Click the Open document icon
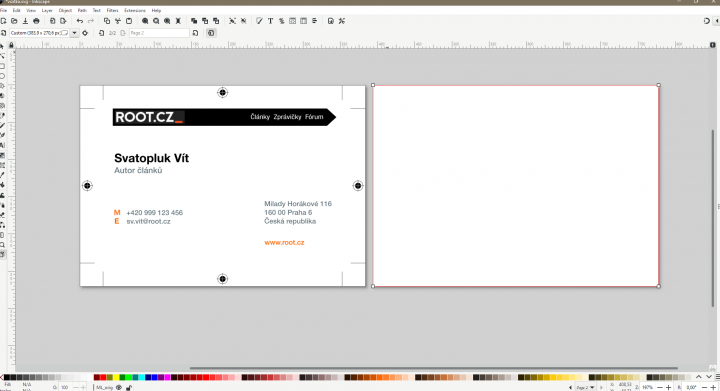The image size is (720, 391). [x=14, y=21]
